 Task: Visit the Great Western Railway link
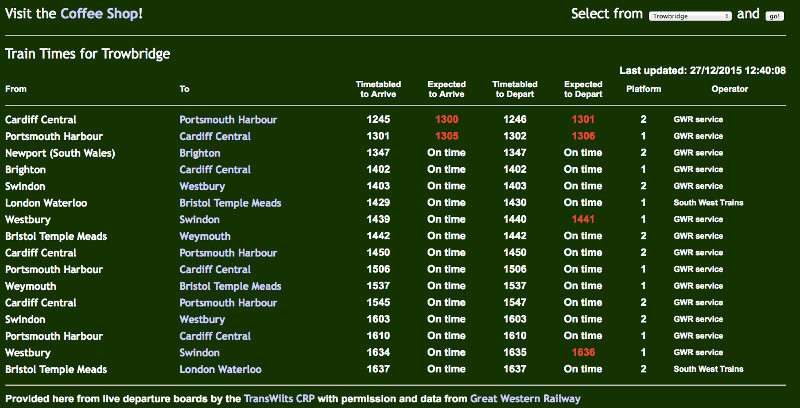click(x=525, y=398)
